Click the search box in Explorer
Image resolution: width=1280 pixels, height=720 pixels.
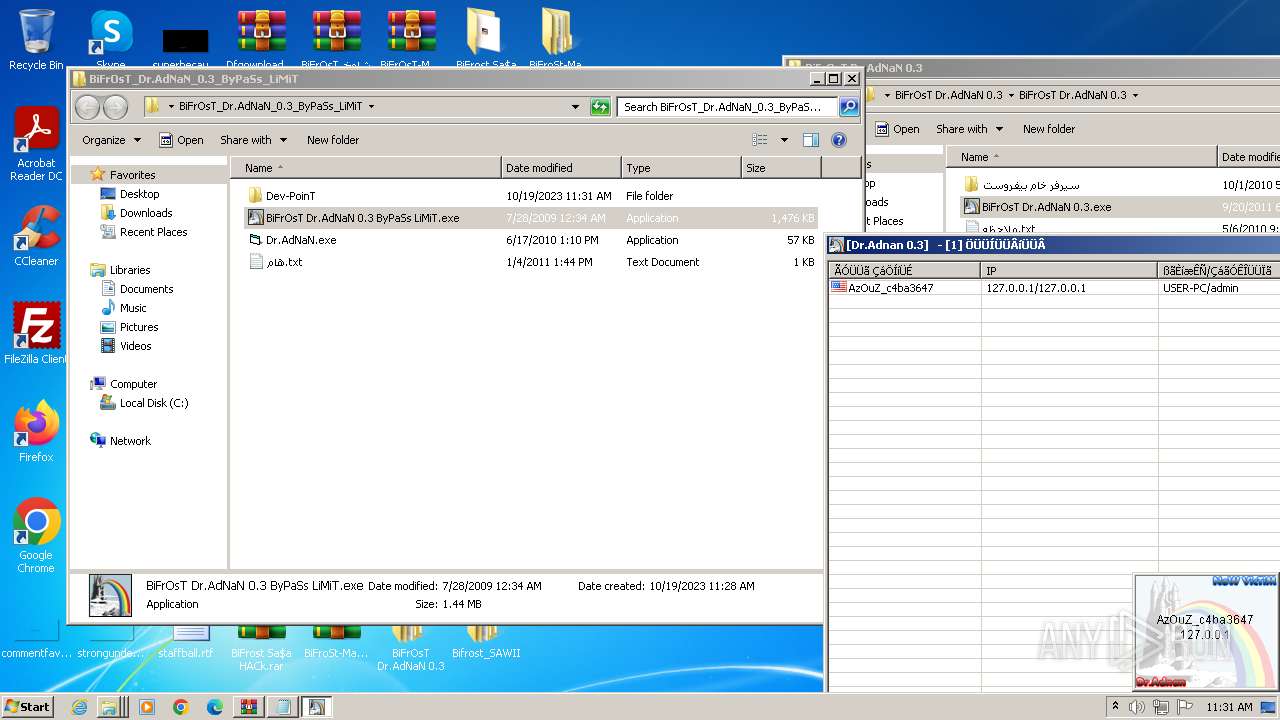[727, 106]
